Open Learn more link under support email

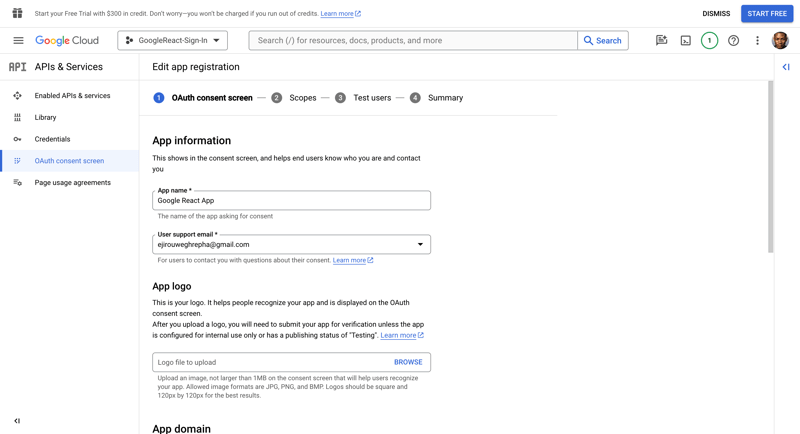[x=353, y=260]
